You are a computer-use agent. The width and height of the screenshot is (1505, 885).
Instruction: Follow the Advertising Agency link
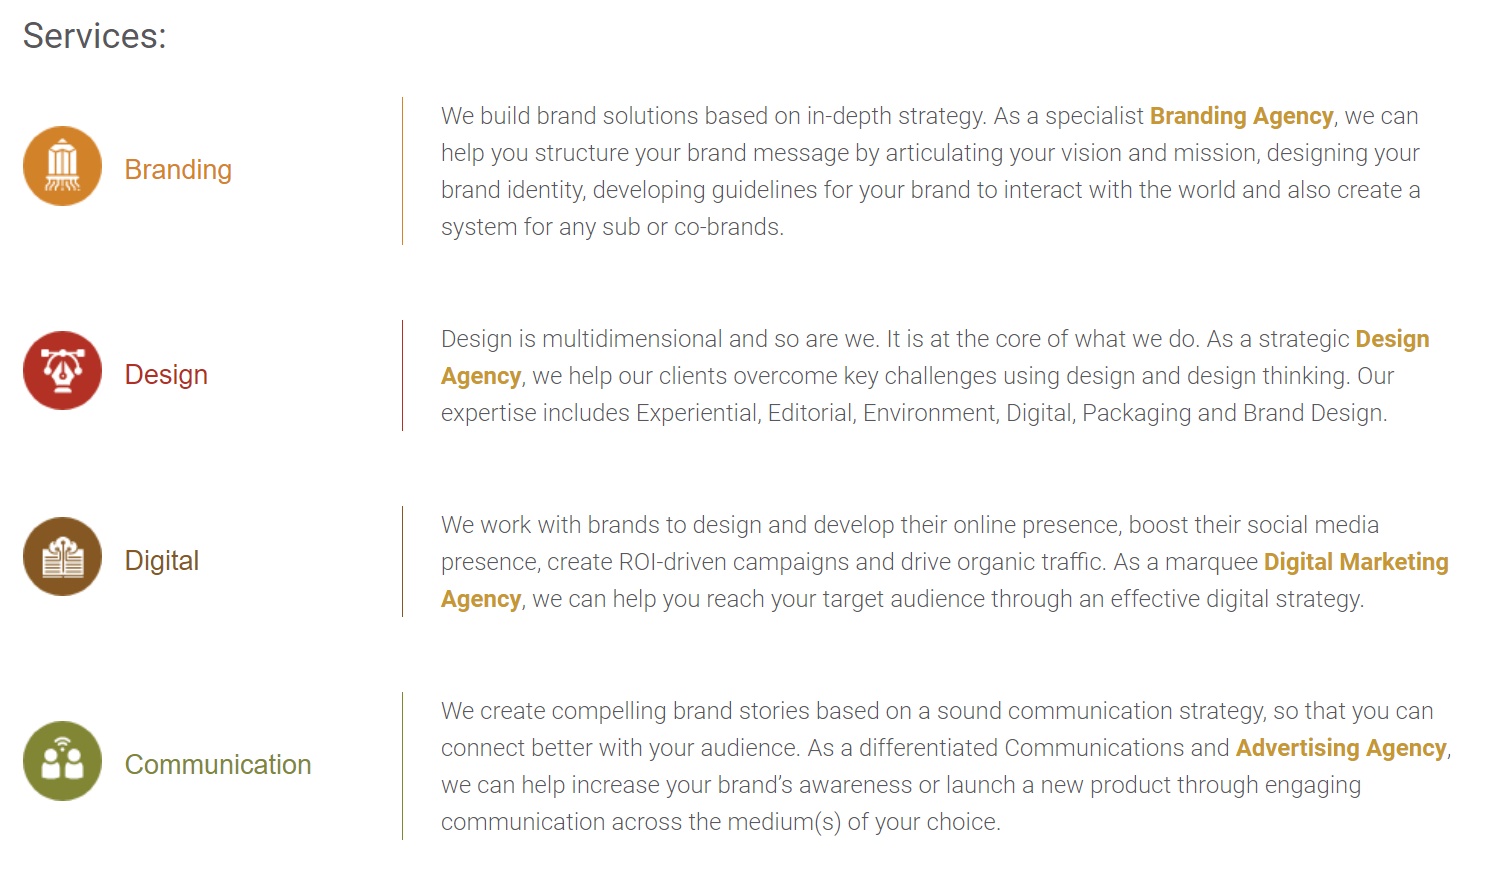(1341, 748)
